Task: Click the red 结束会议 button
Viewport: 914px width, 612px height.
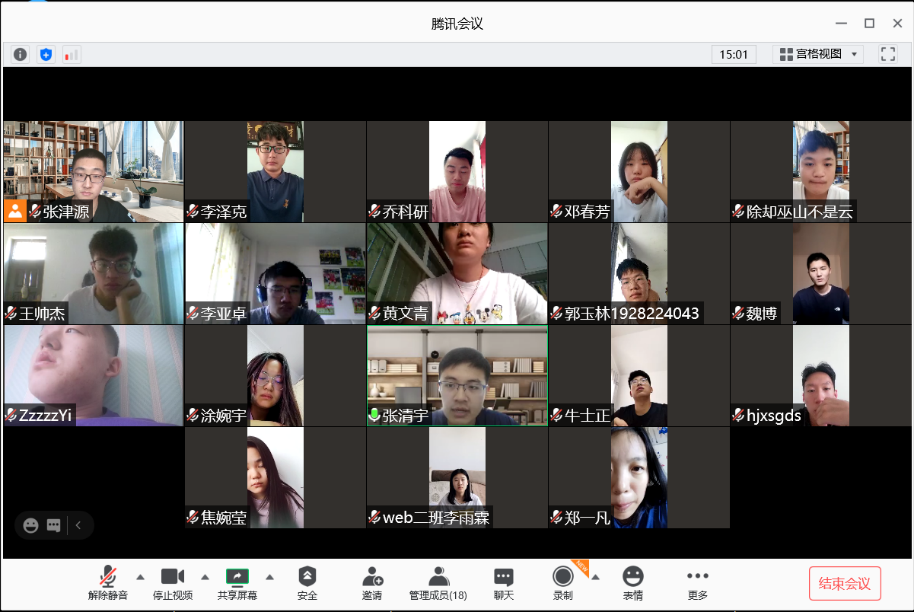Action: coord(844,583)
